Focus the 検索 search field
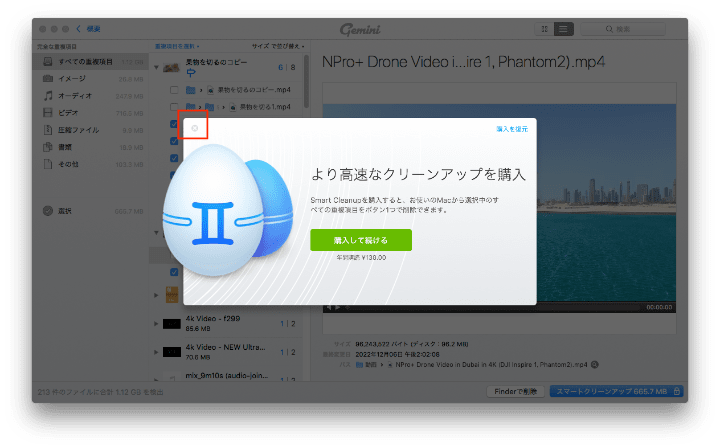 coord(623,29)
